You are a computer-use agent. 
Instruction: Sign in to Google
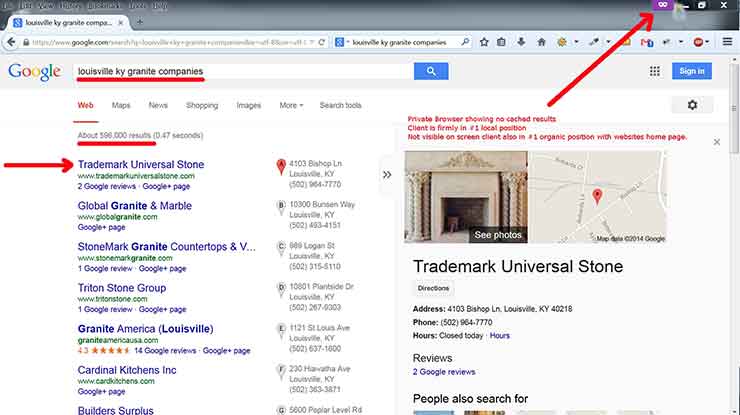pyautogui.click(x=692, y=71)
